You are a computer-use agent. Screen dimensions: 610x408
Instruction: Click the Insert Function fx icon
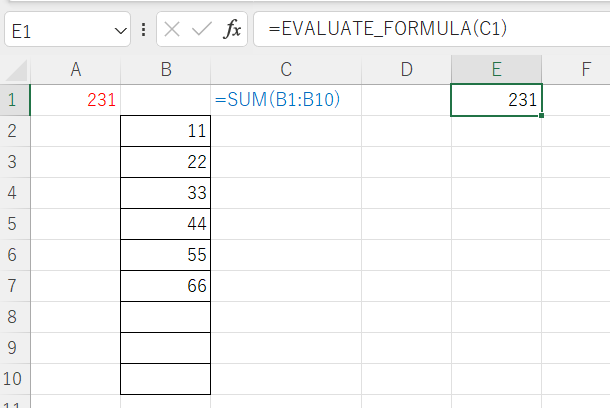[231, 30]
